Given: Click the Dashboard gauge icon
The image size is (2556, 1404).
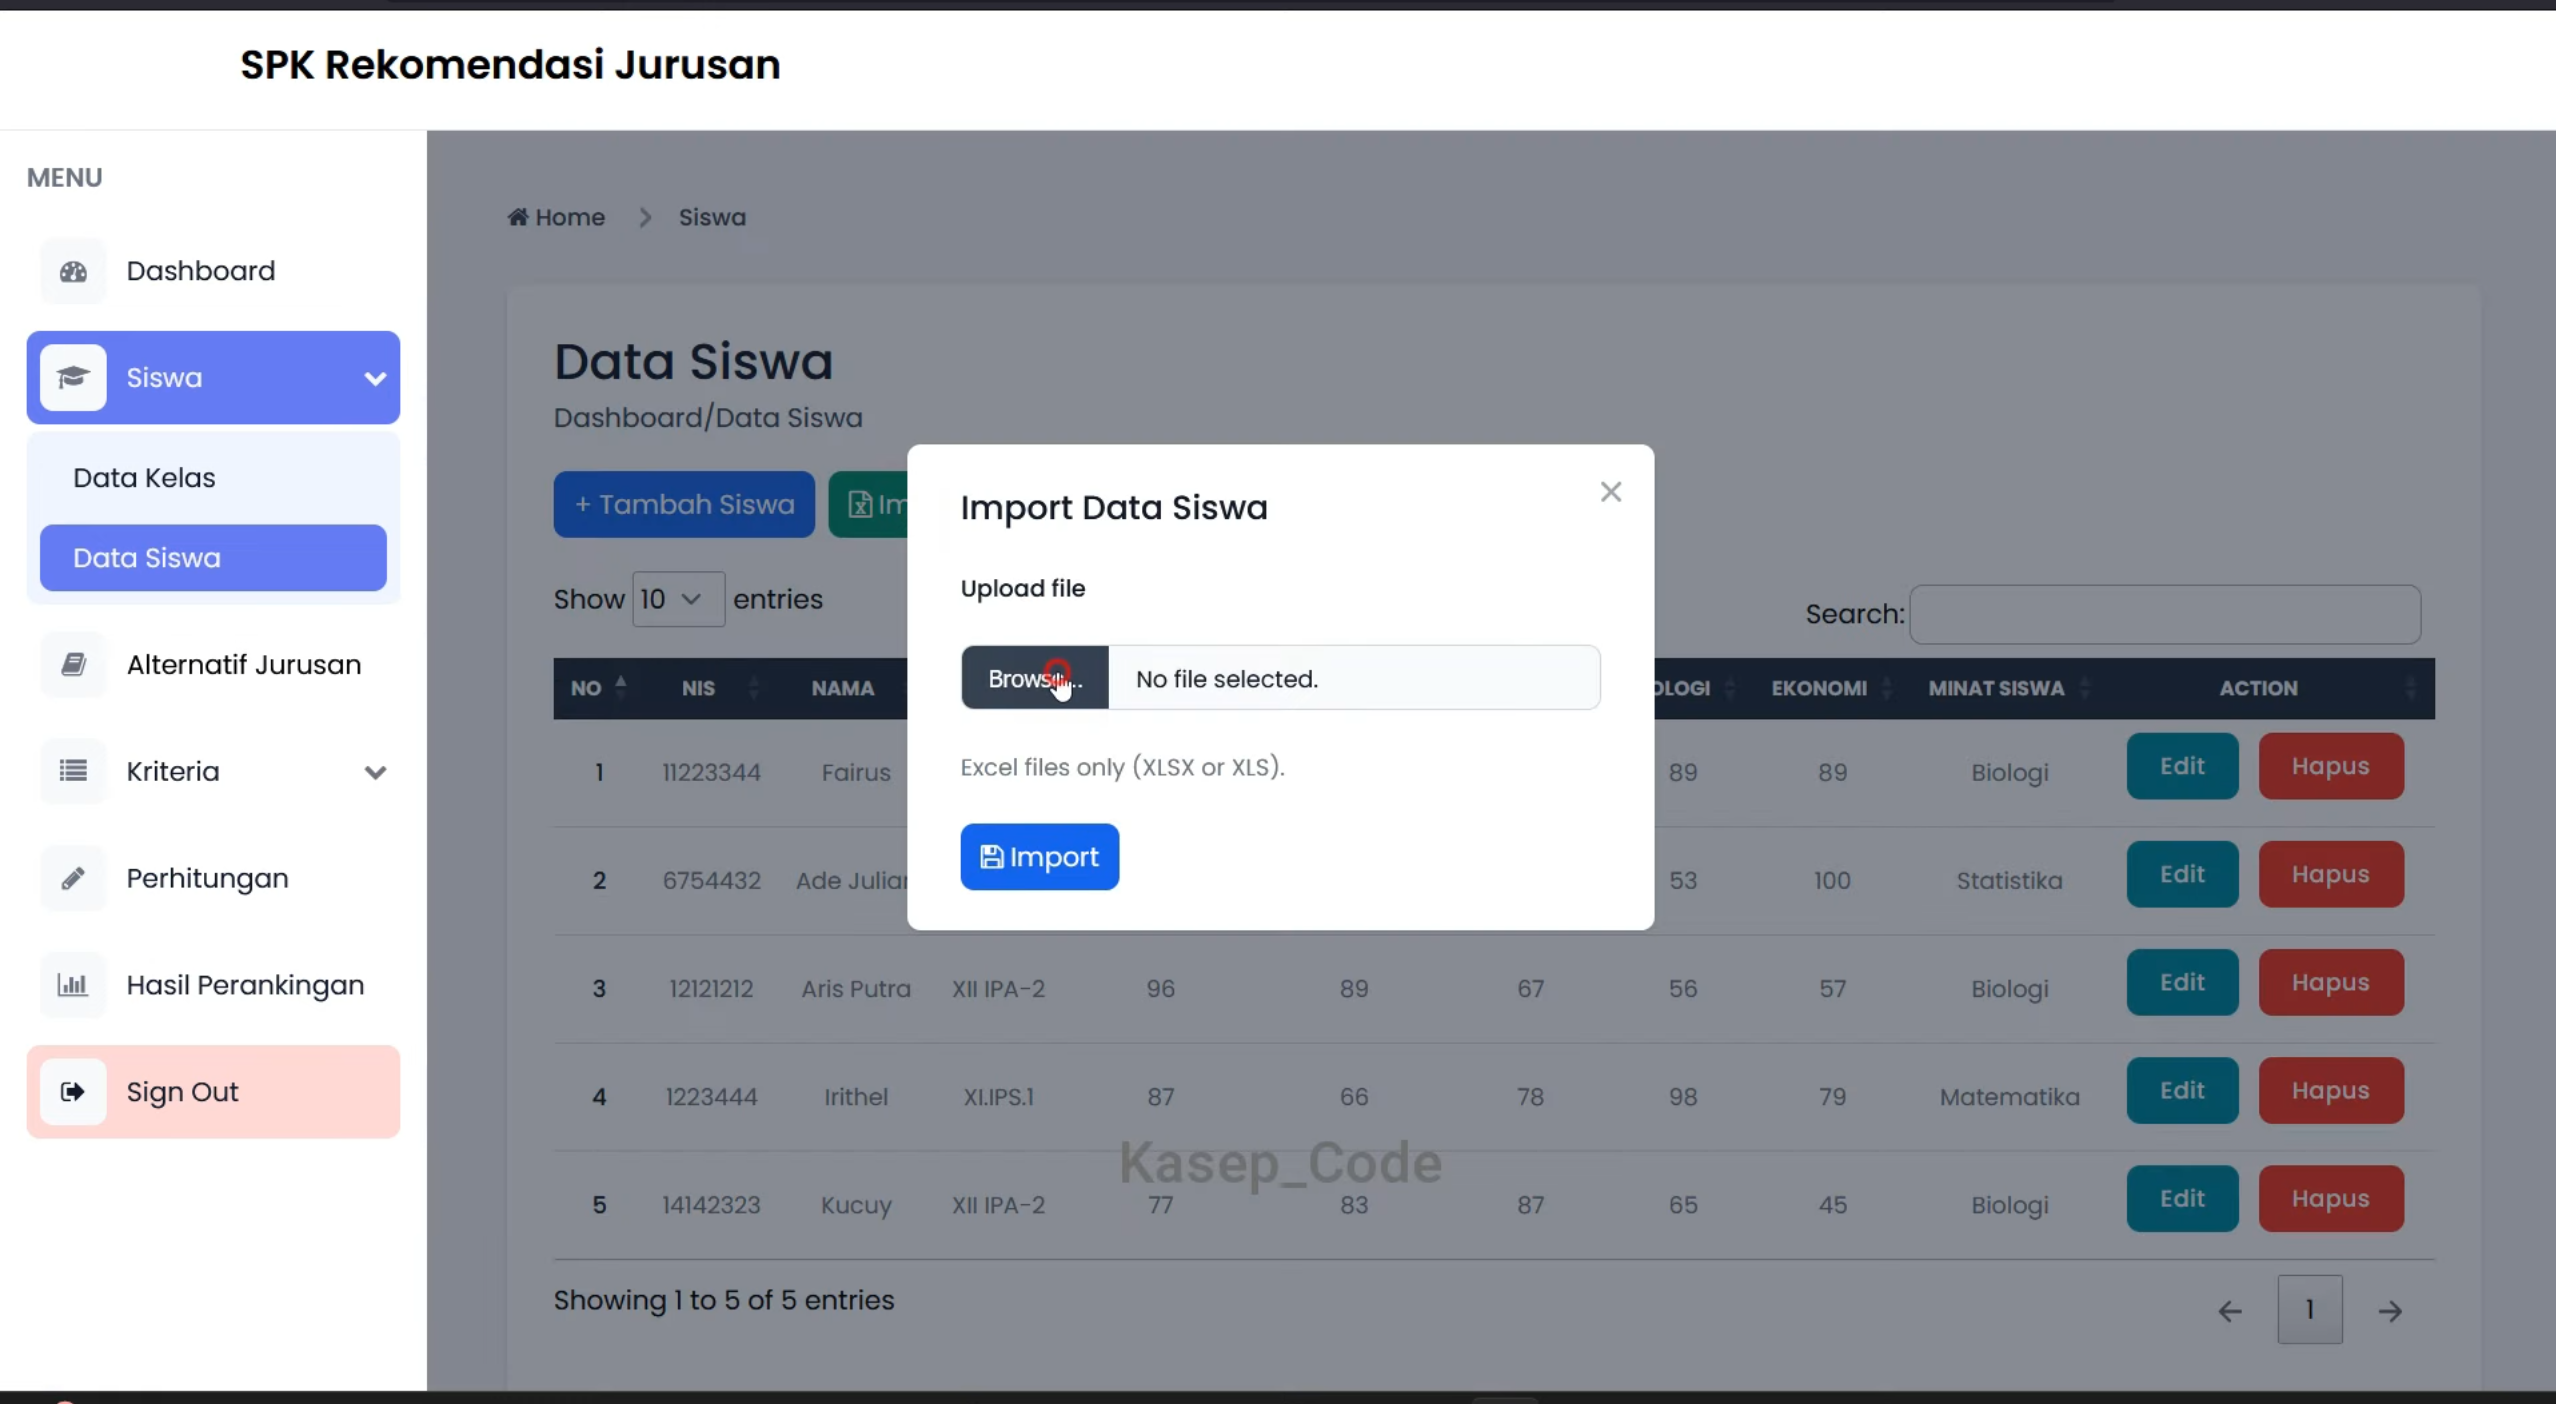Looking at the screenshot, I should coord(73,271).
